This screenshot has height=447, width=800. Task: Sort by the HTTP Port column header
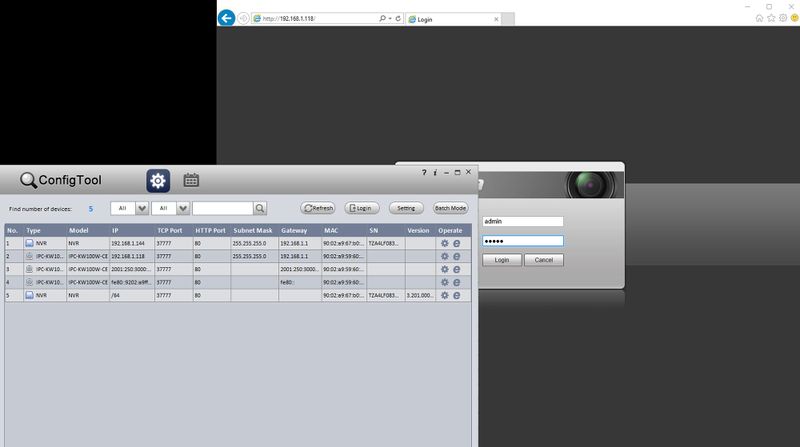click(211, 231)
